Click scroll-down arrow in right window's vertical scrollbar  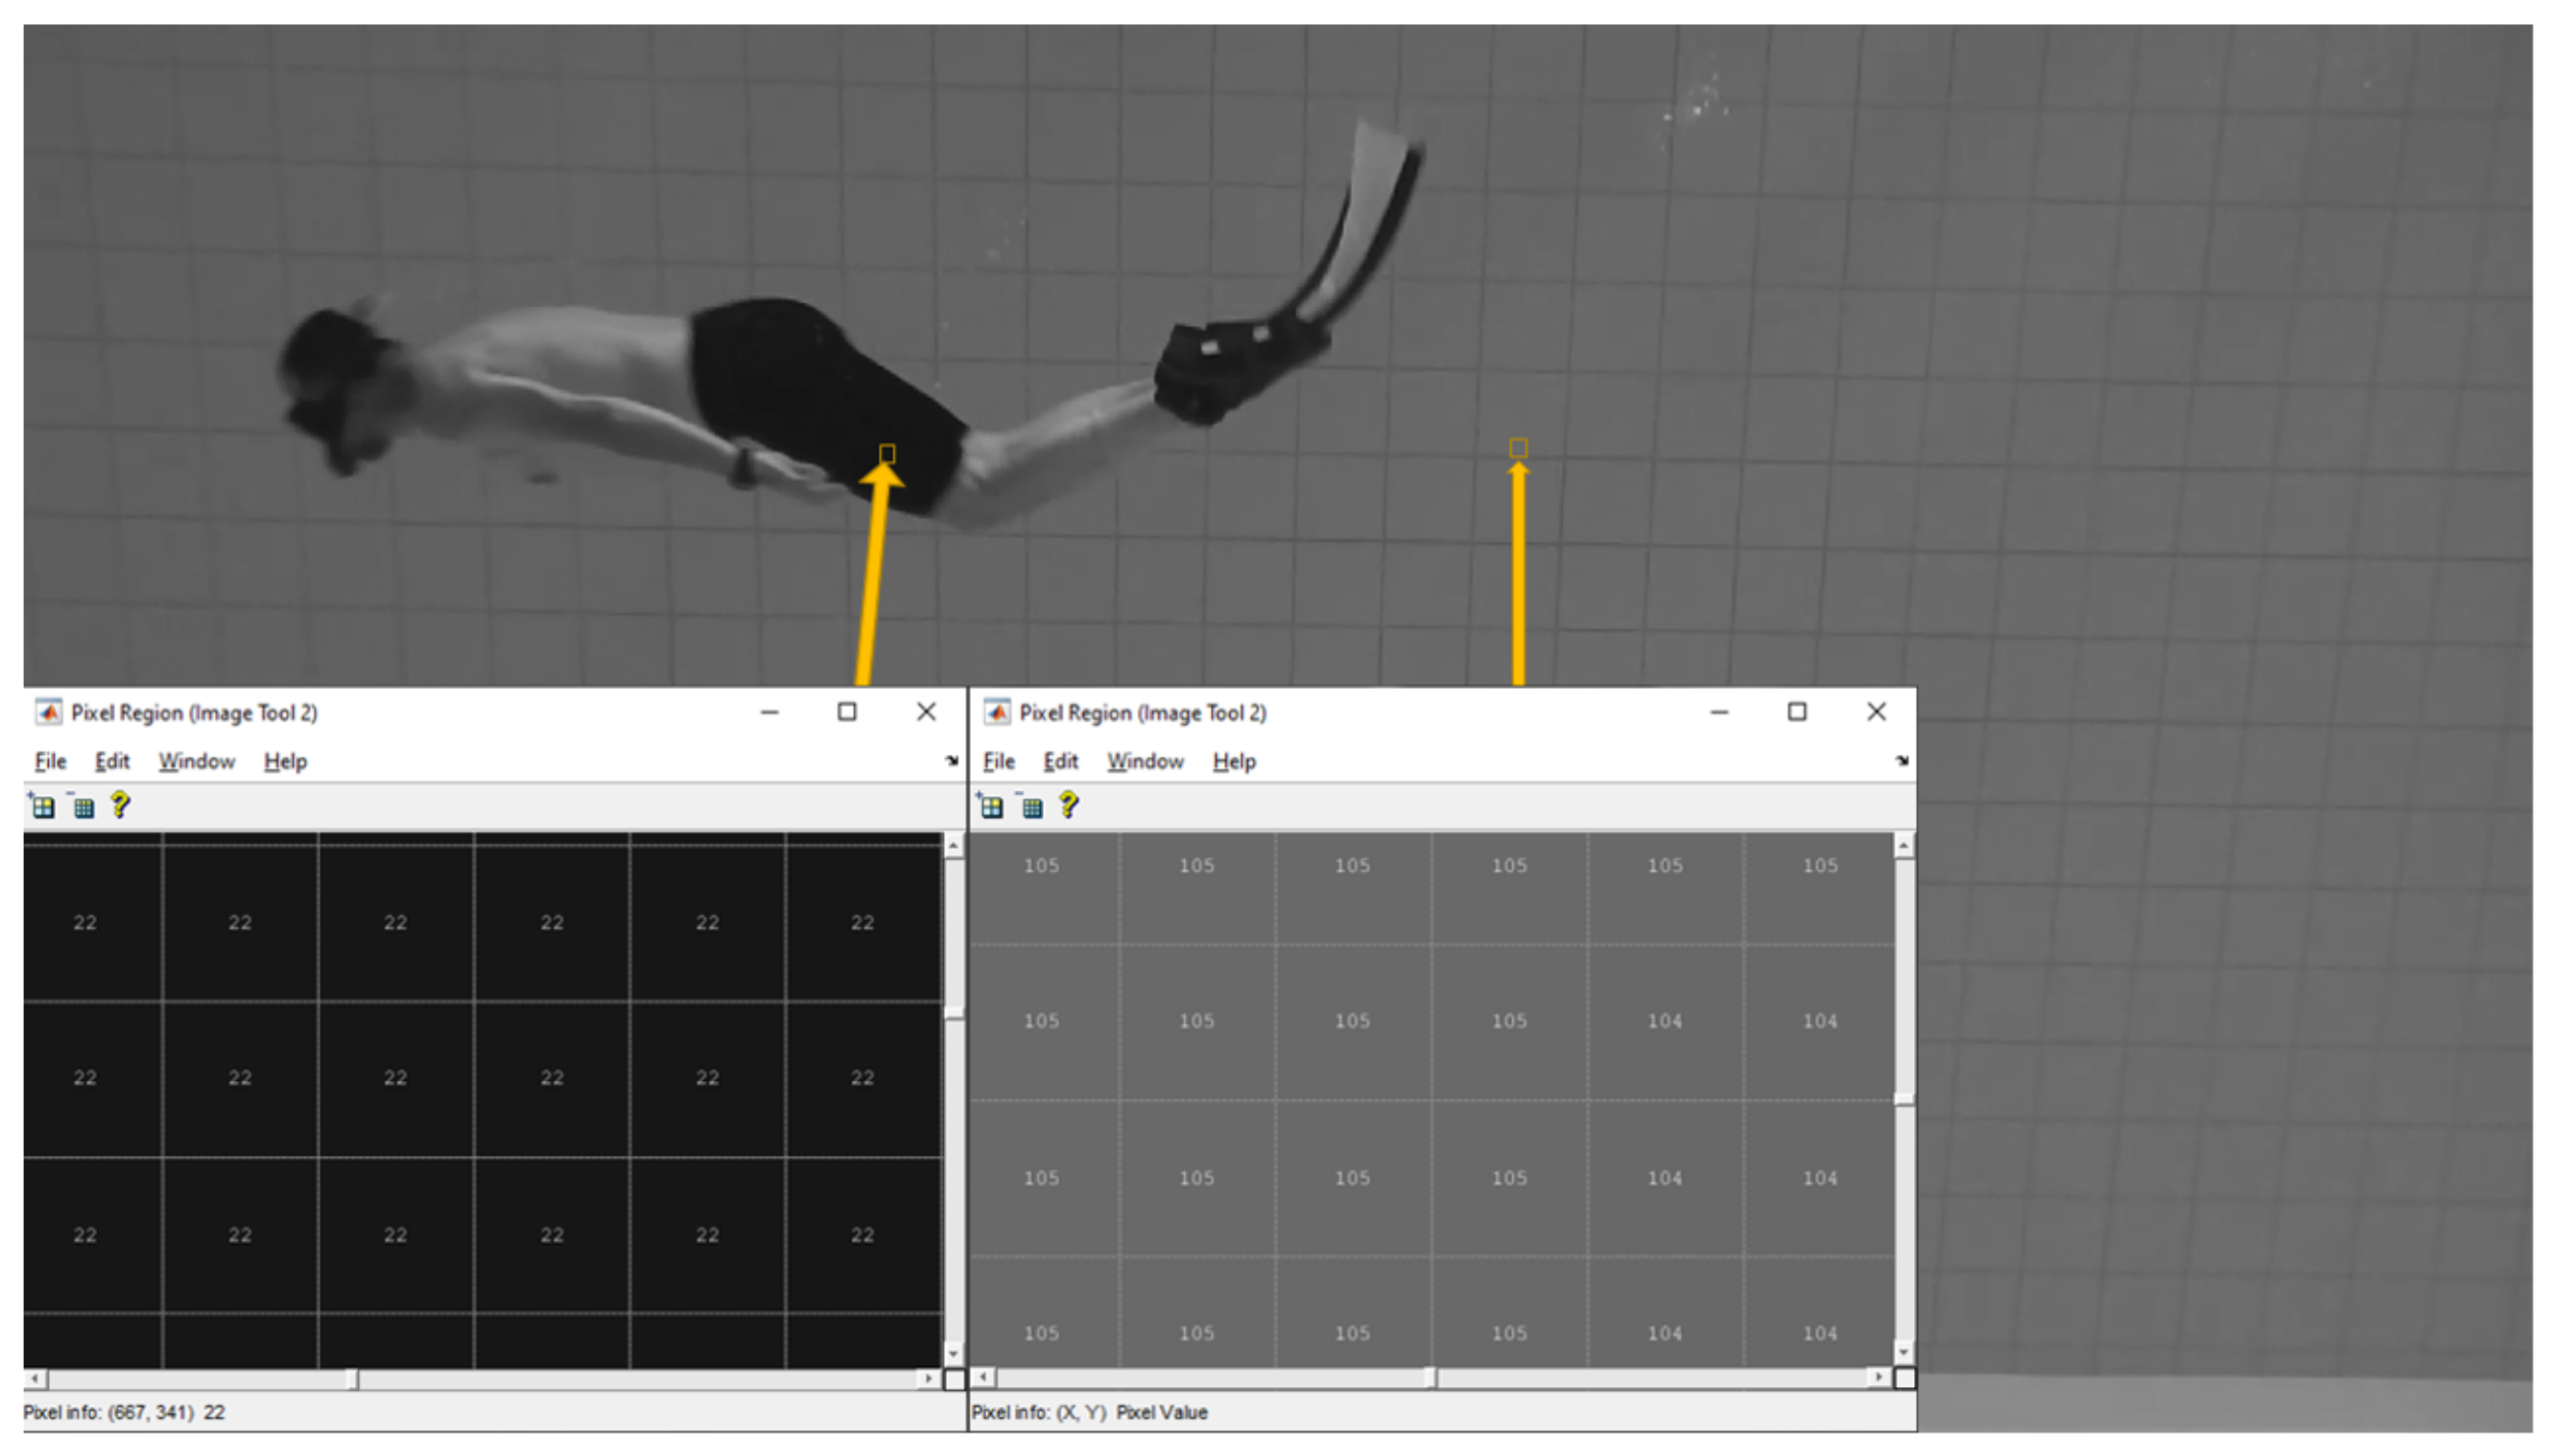[x=1903, y=1352]
